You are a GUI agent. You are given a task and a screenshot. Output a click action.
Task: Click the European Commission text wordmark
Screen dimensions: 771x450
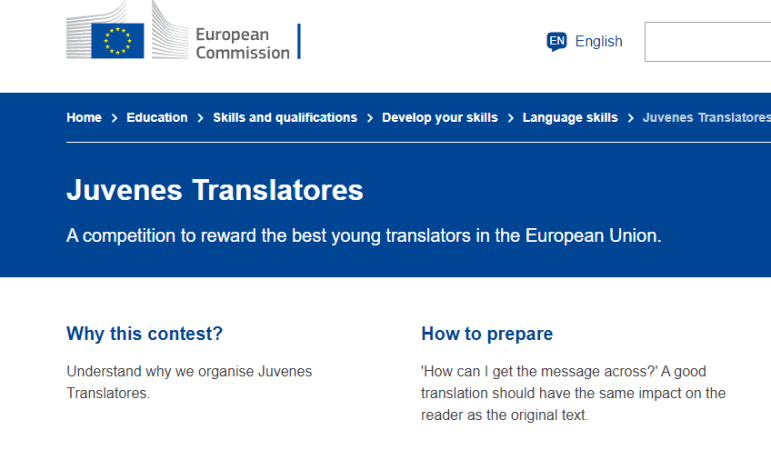click(x=242, y=43)
